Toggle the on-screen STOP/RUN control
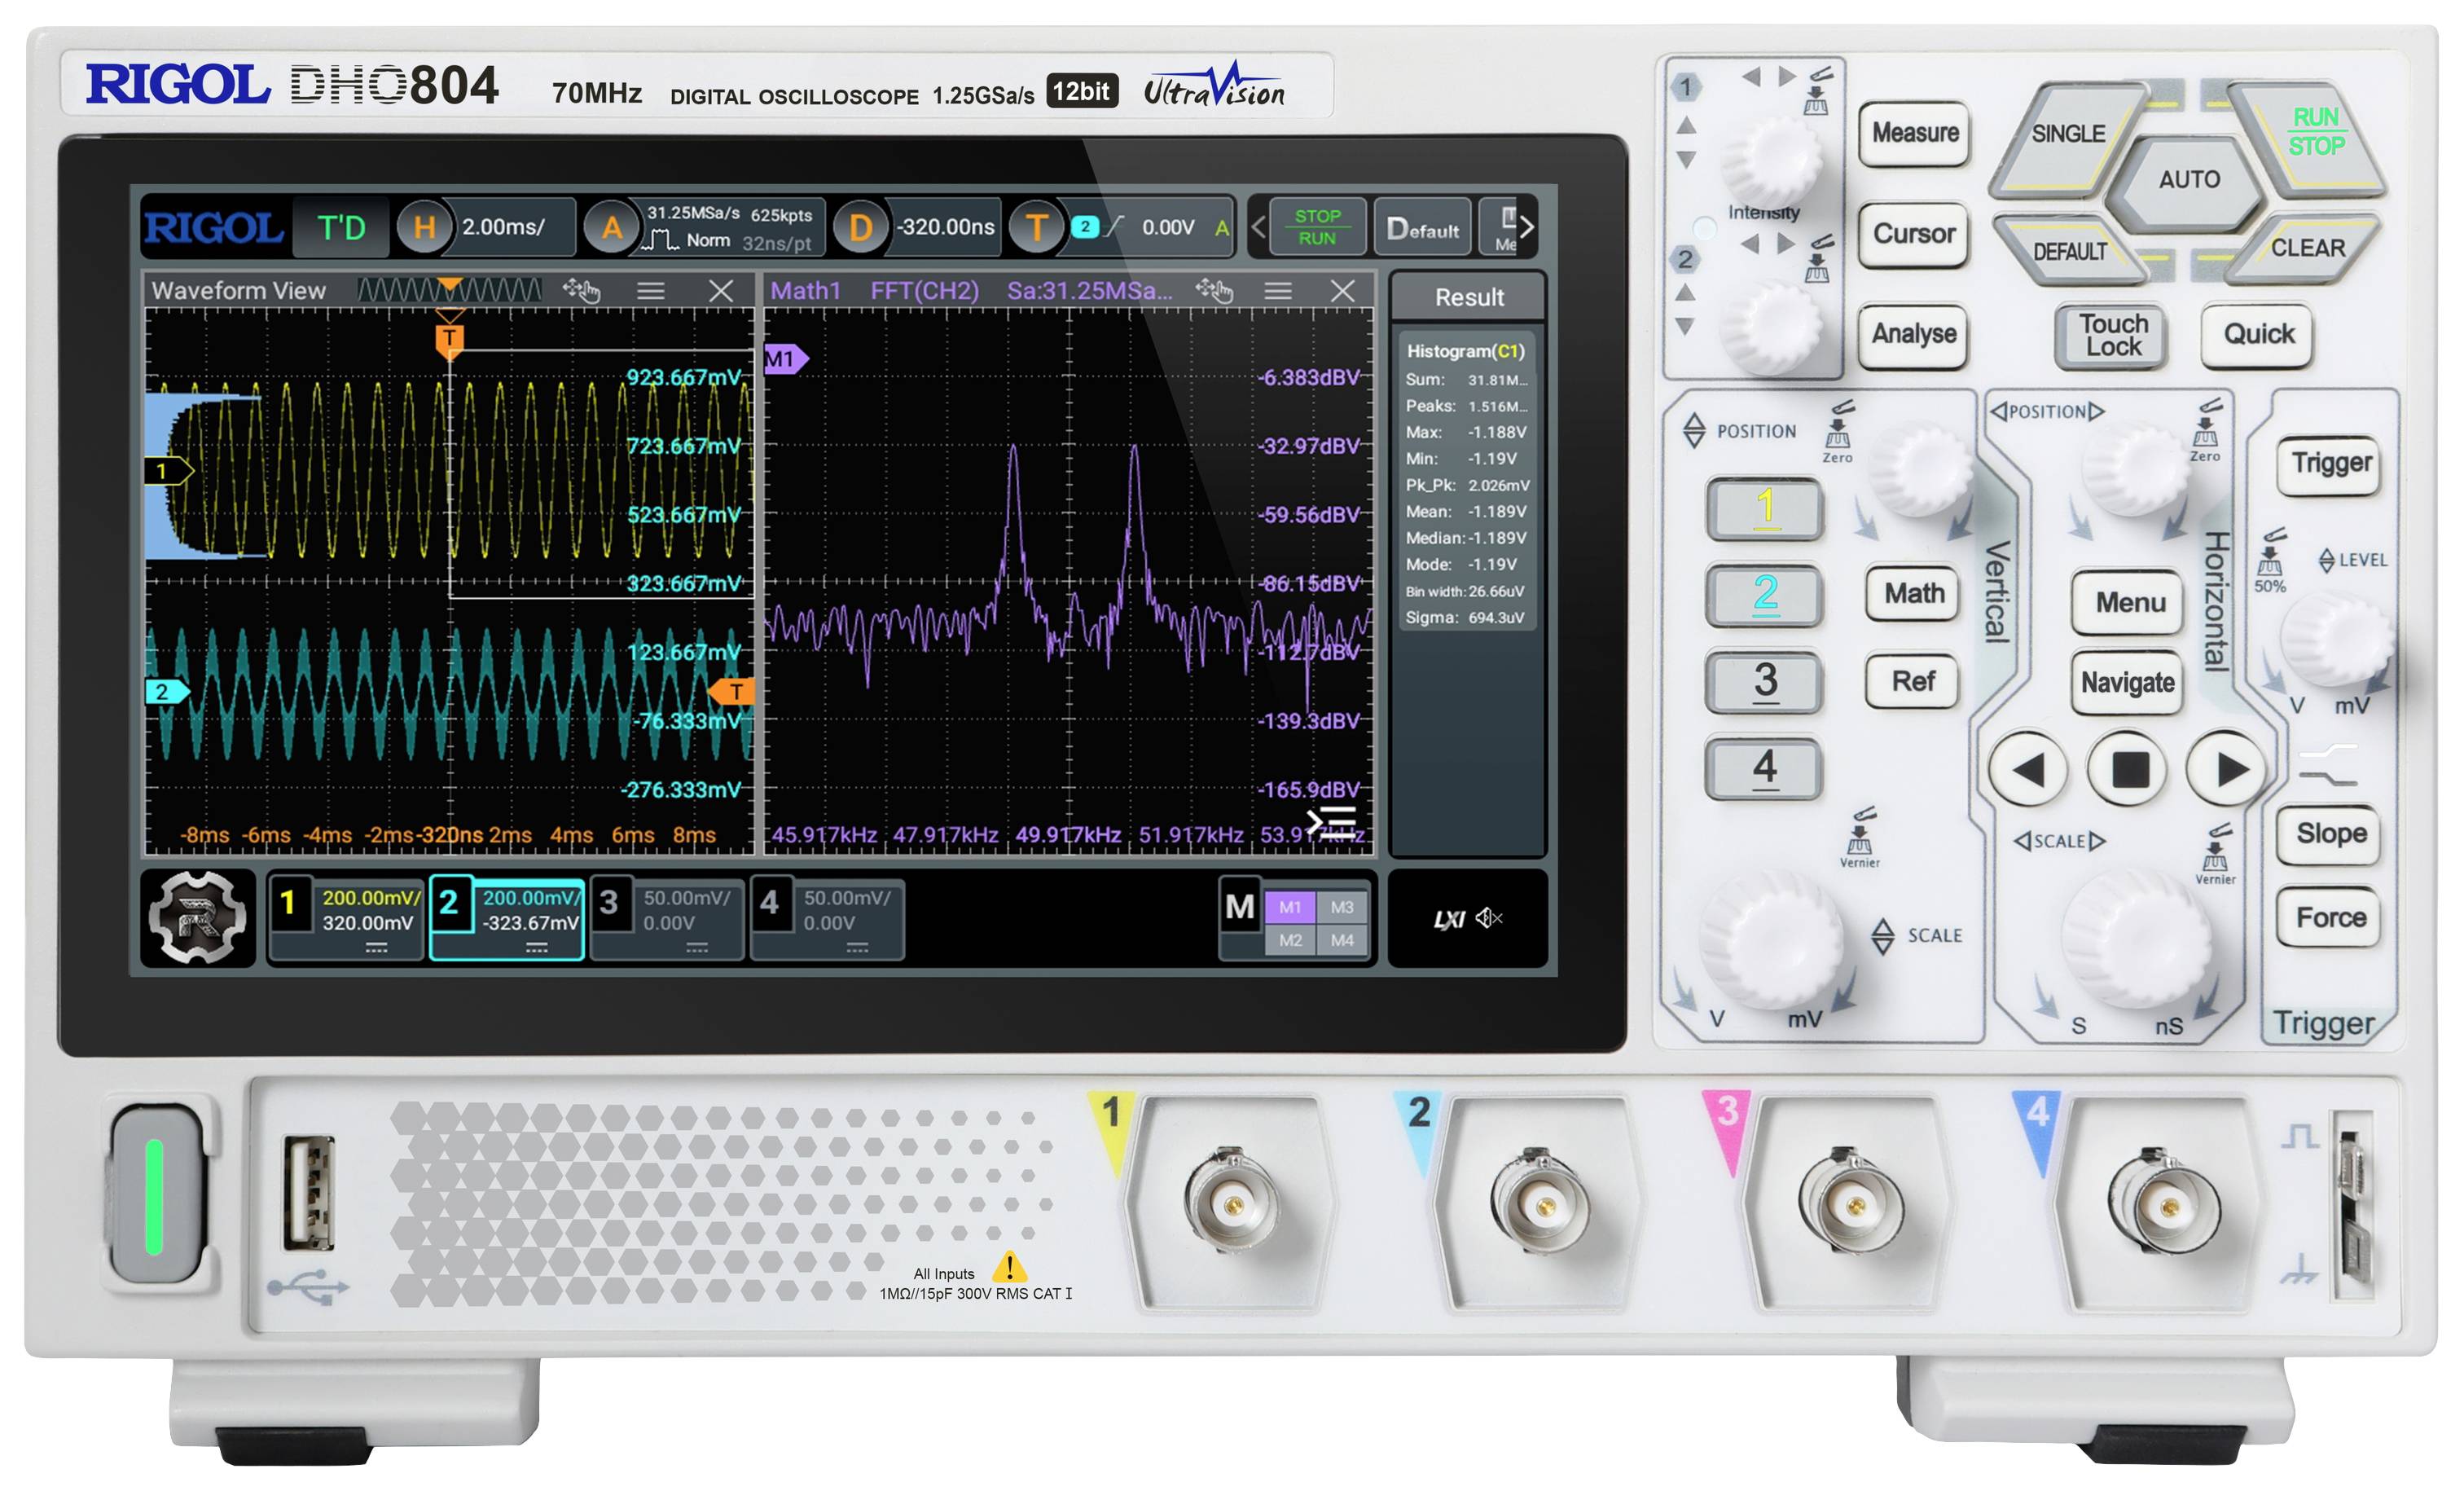Viewport: 2464px width, 1491px height. click(1320, 227)
